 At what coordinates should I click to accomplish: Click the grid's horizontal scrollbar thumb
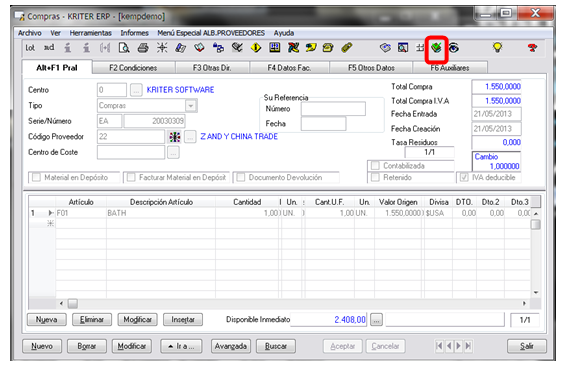[x=73, y=304]
